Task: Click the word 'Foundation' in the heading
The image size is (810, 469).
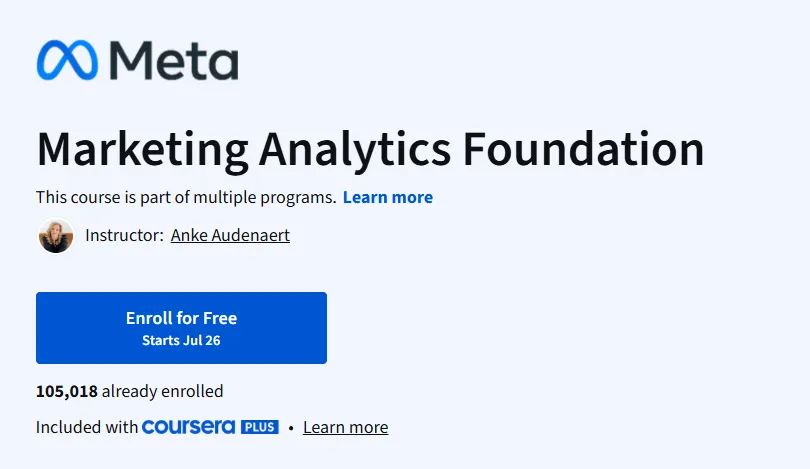Action: point(584,149)
